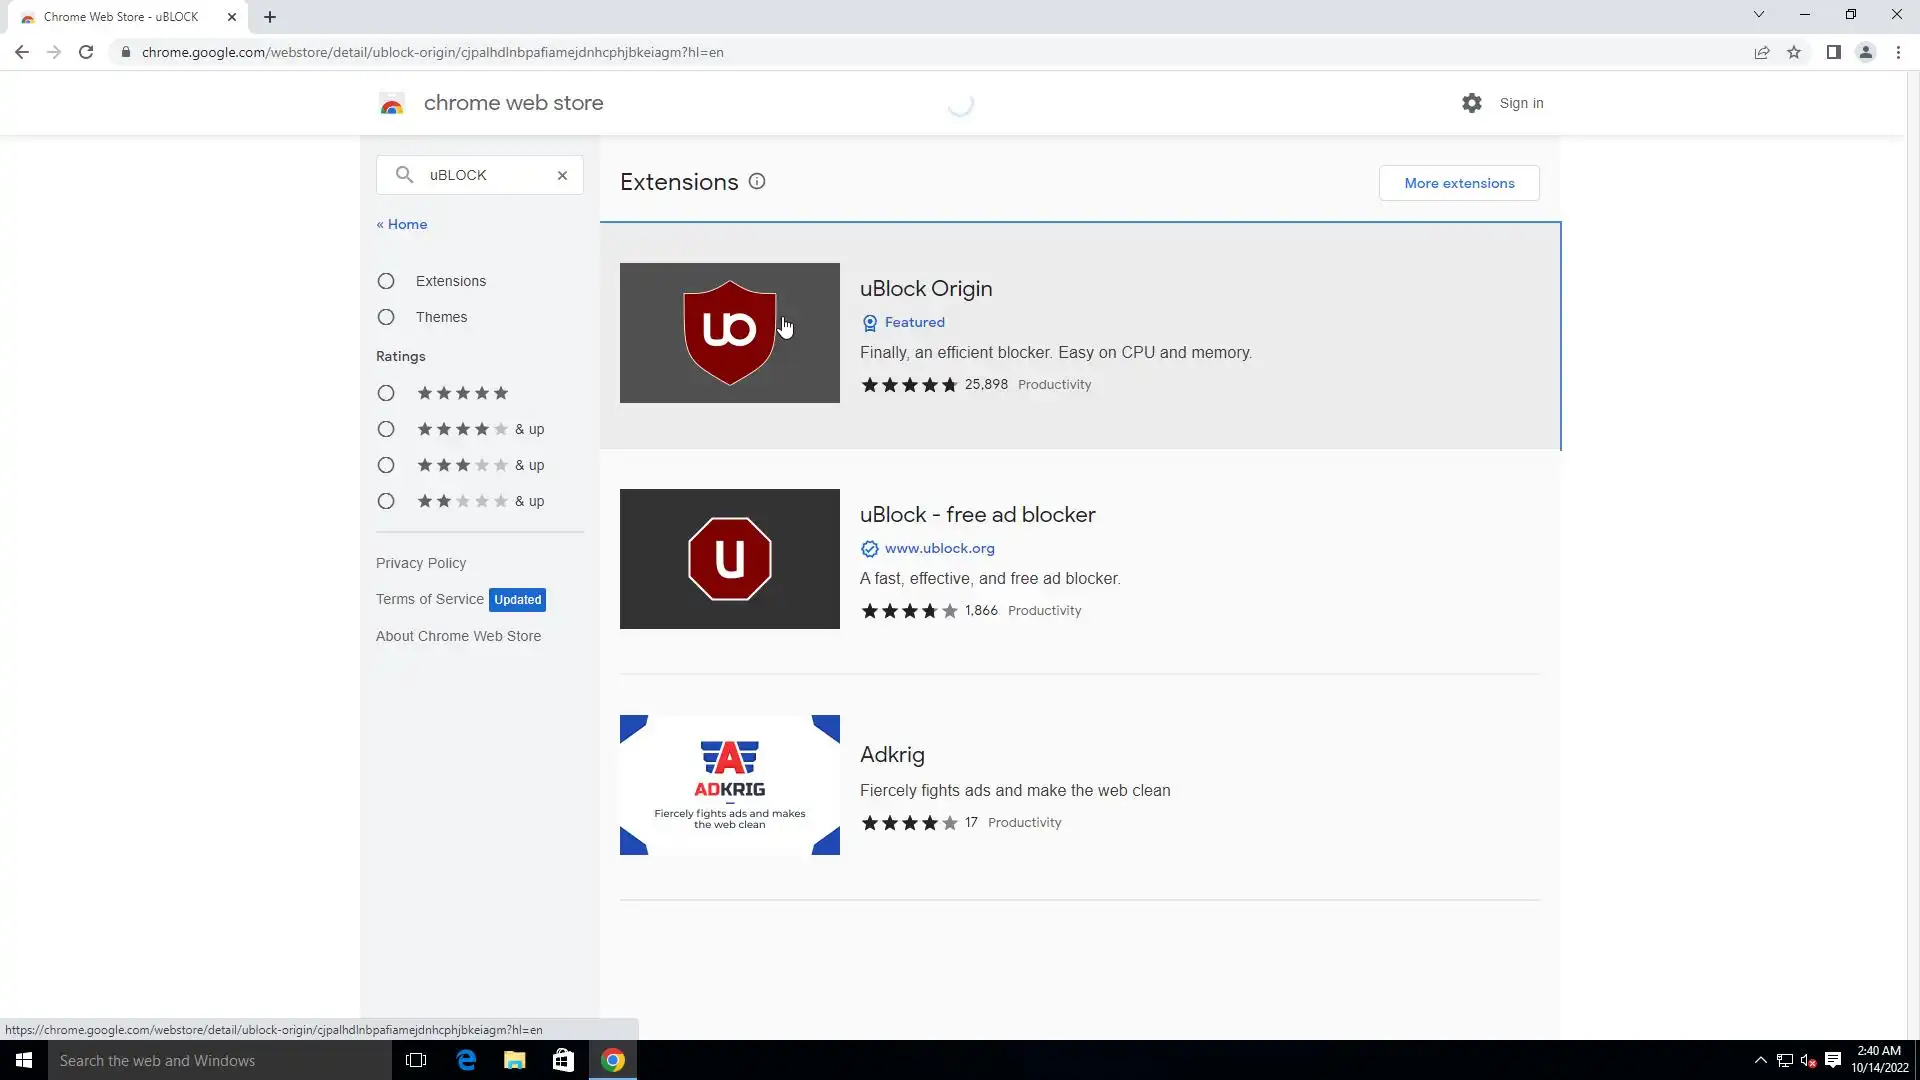
Task: Choose the 3 stars & up rating
Action: coord(386,465)
